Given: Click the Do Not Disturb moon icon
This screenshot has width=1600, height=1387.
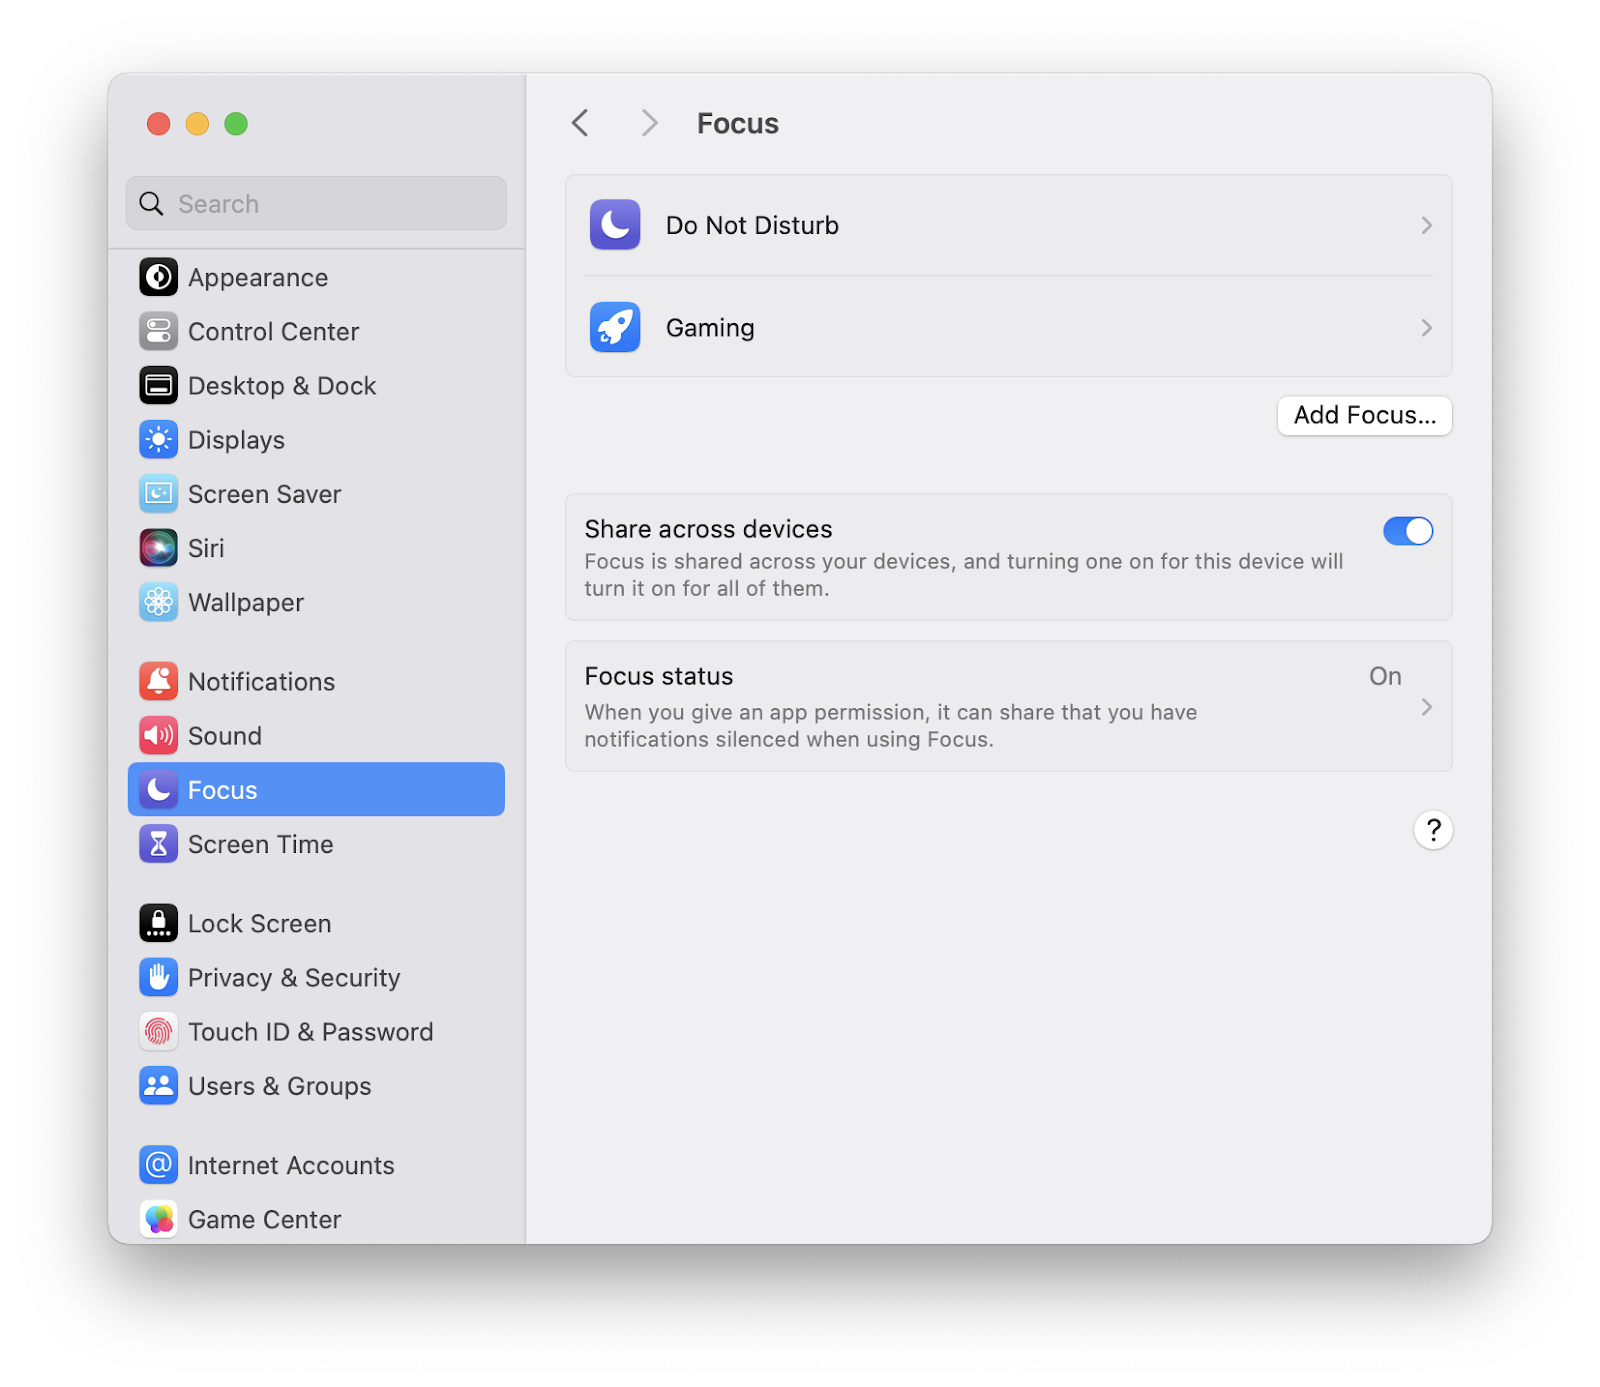Looking at the screenshot, I should 615,225.
